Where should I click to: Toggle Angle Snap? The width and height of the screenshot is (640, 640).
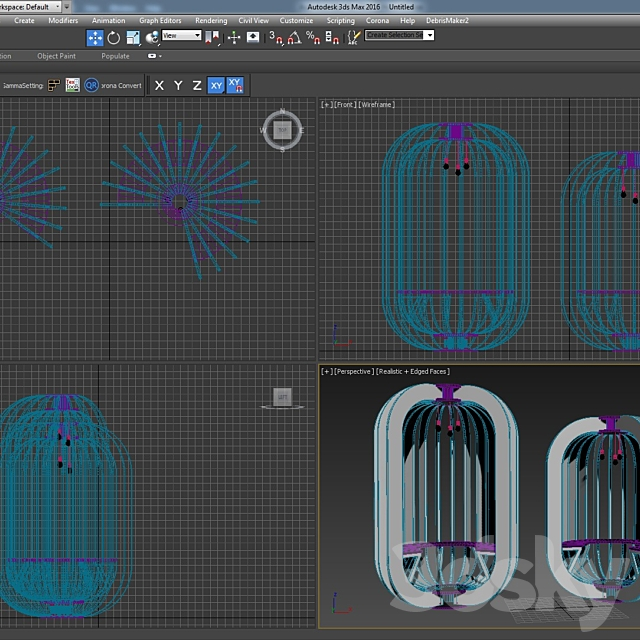pos(294,38)
